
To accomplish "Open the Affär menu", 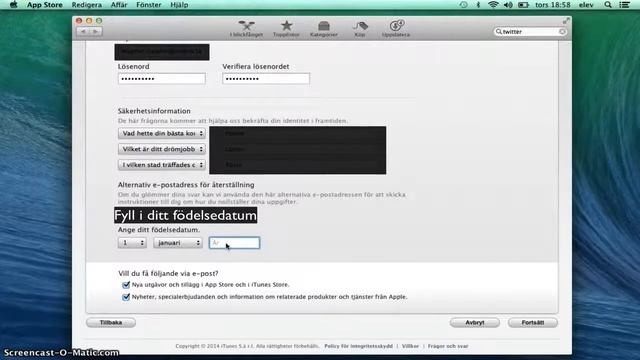I will pyautogui.click(x=119, y=5).
